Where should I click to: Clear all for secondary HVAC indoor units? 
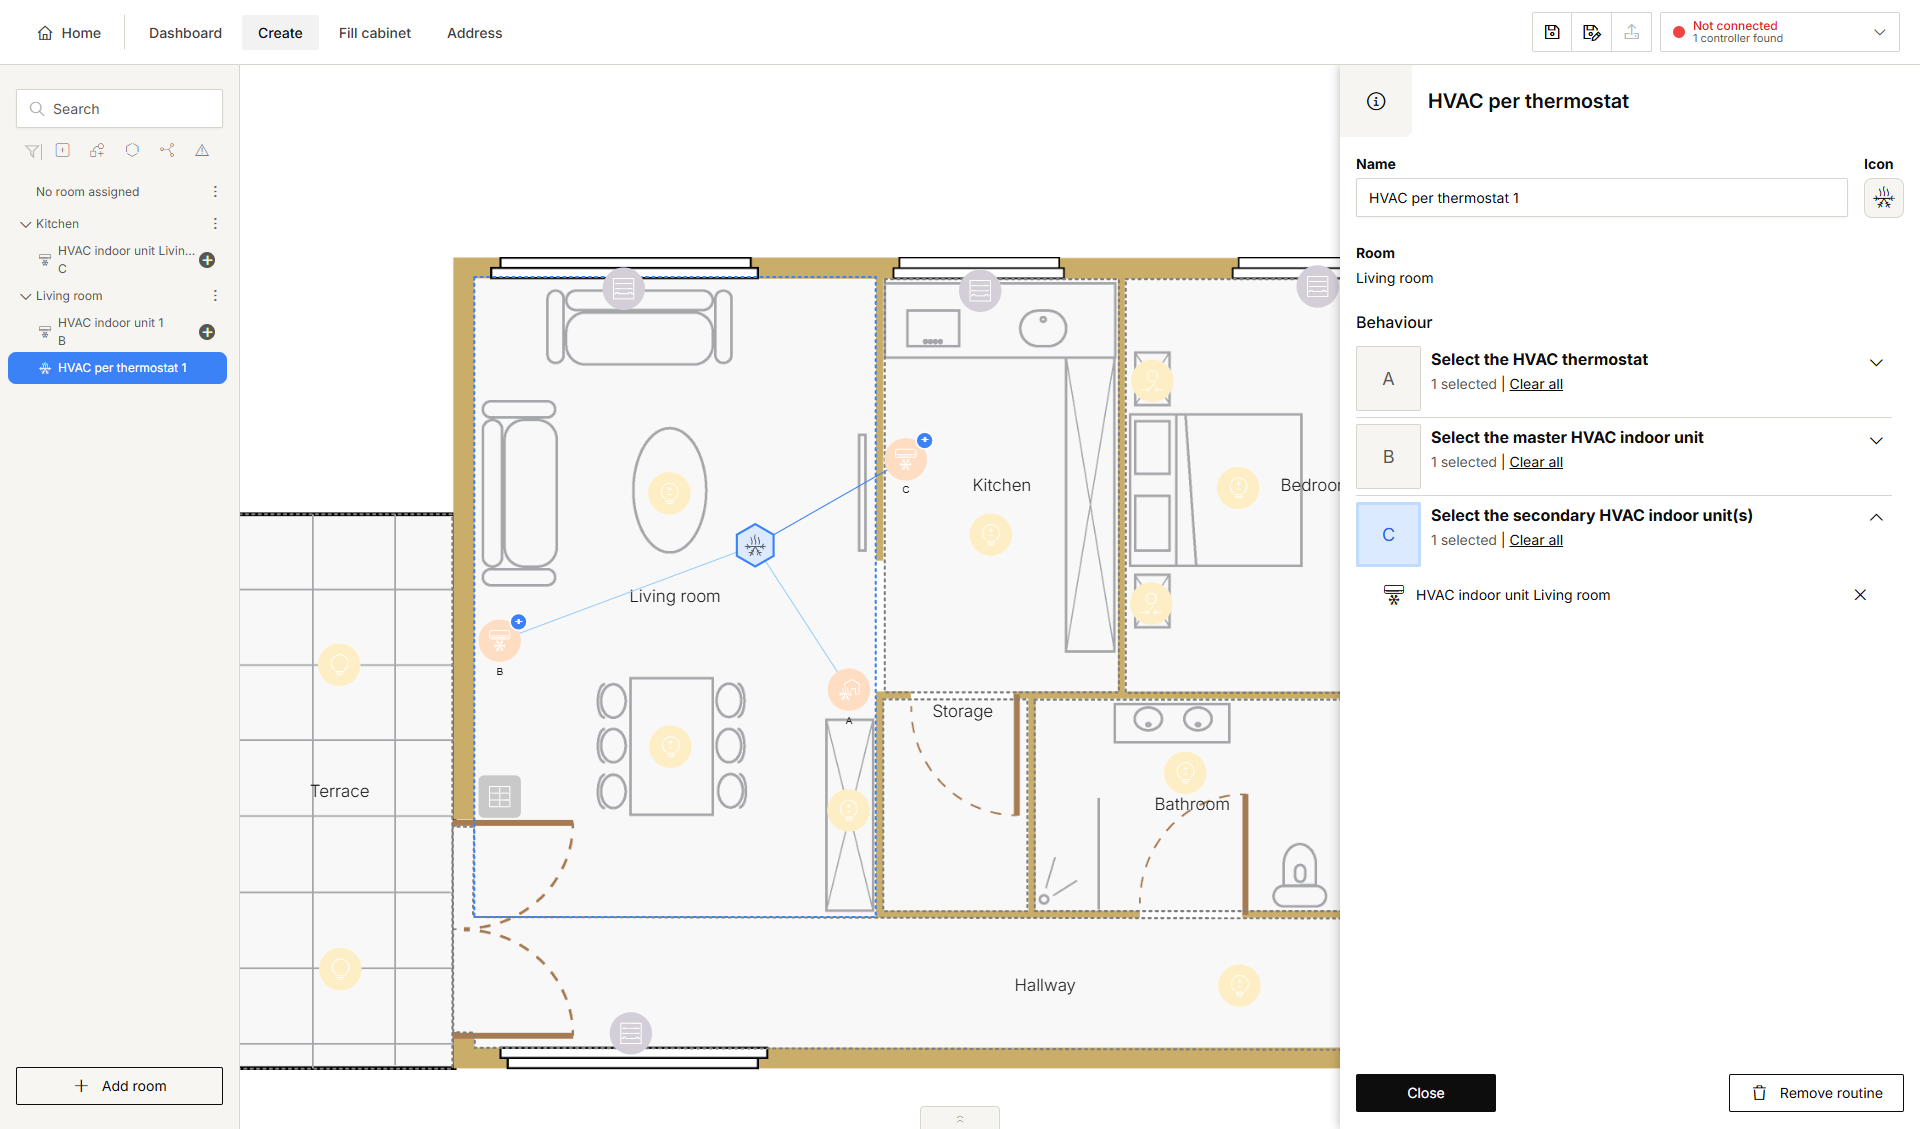1536,540
